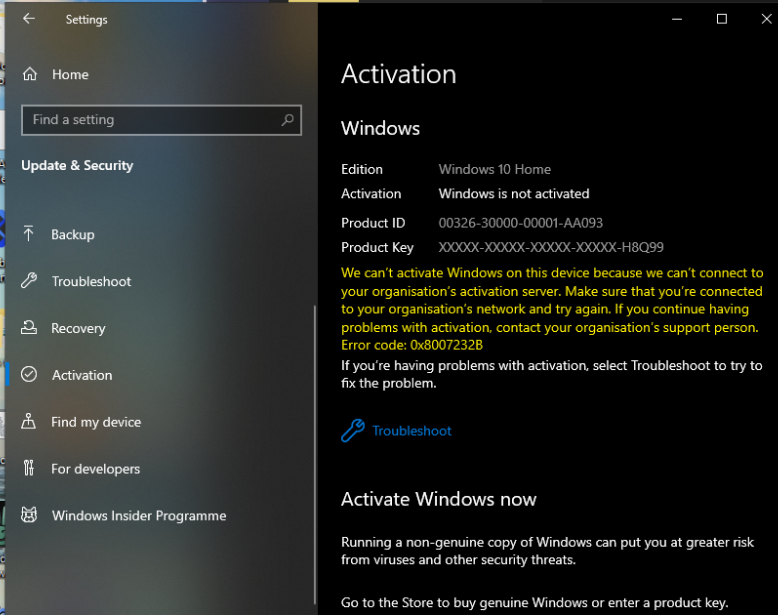Screen dimensions: 778x615
Task: Click the Activate Windows now heading
Action: tap(439, 499)
